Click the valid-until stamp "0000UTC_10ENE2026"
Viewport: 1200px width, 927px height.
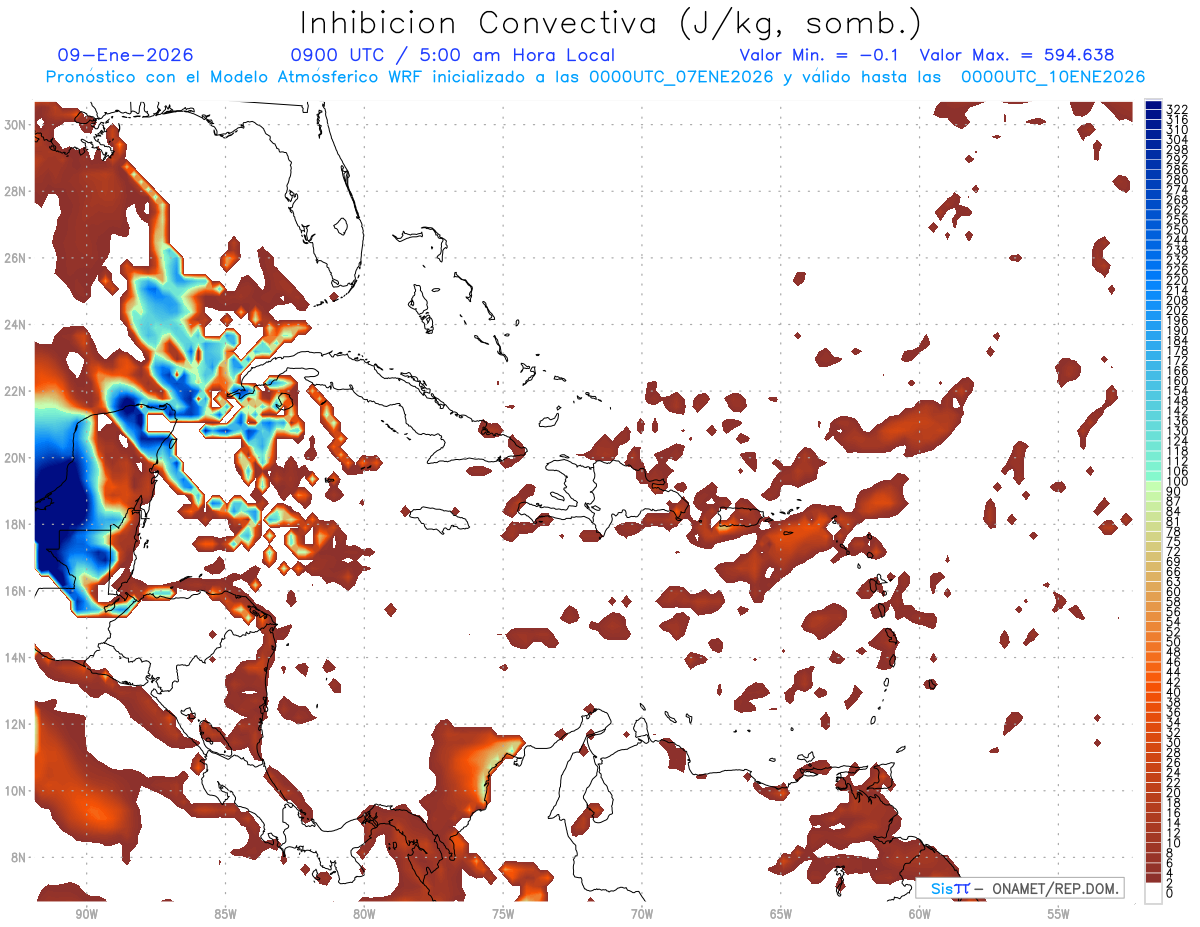[1053, 77]
